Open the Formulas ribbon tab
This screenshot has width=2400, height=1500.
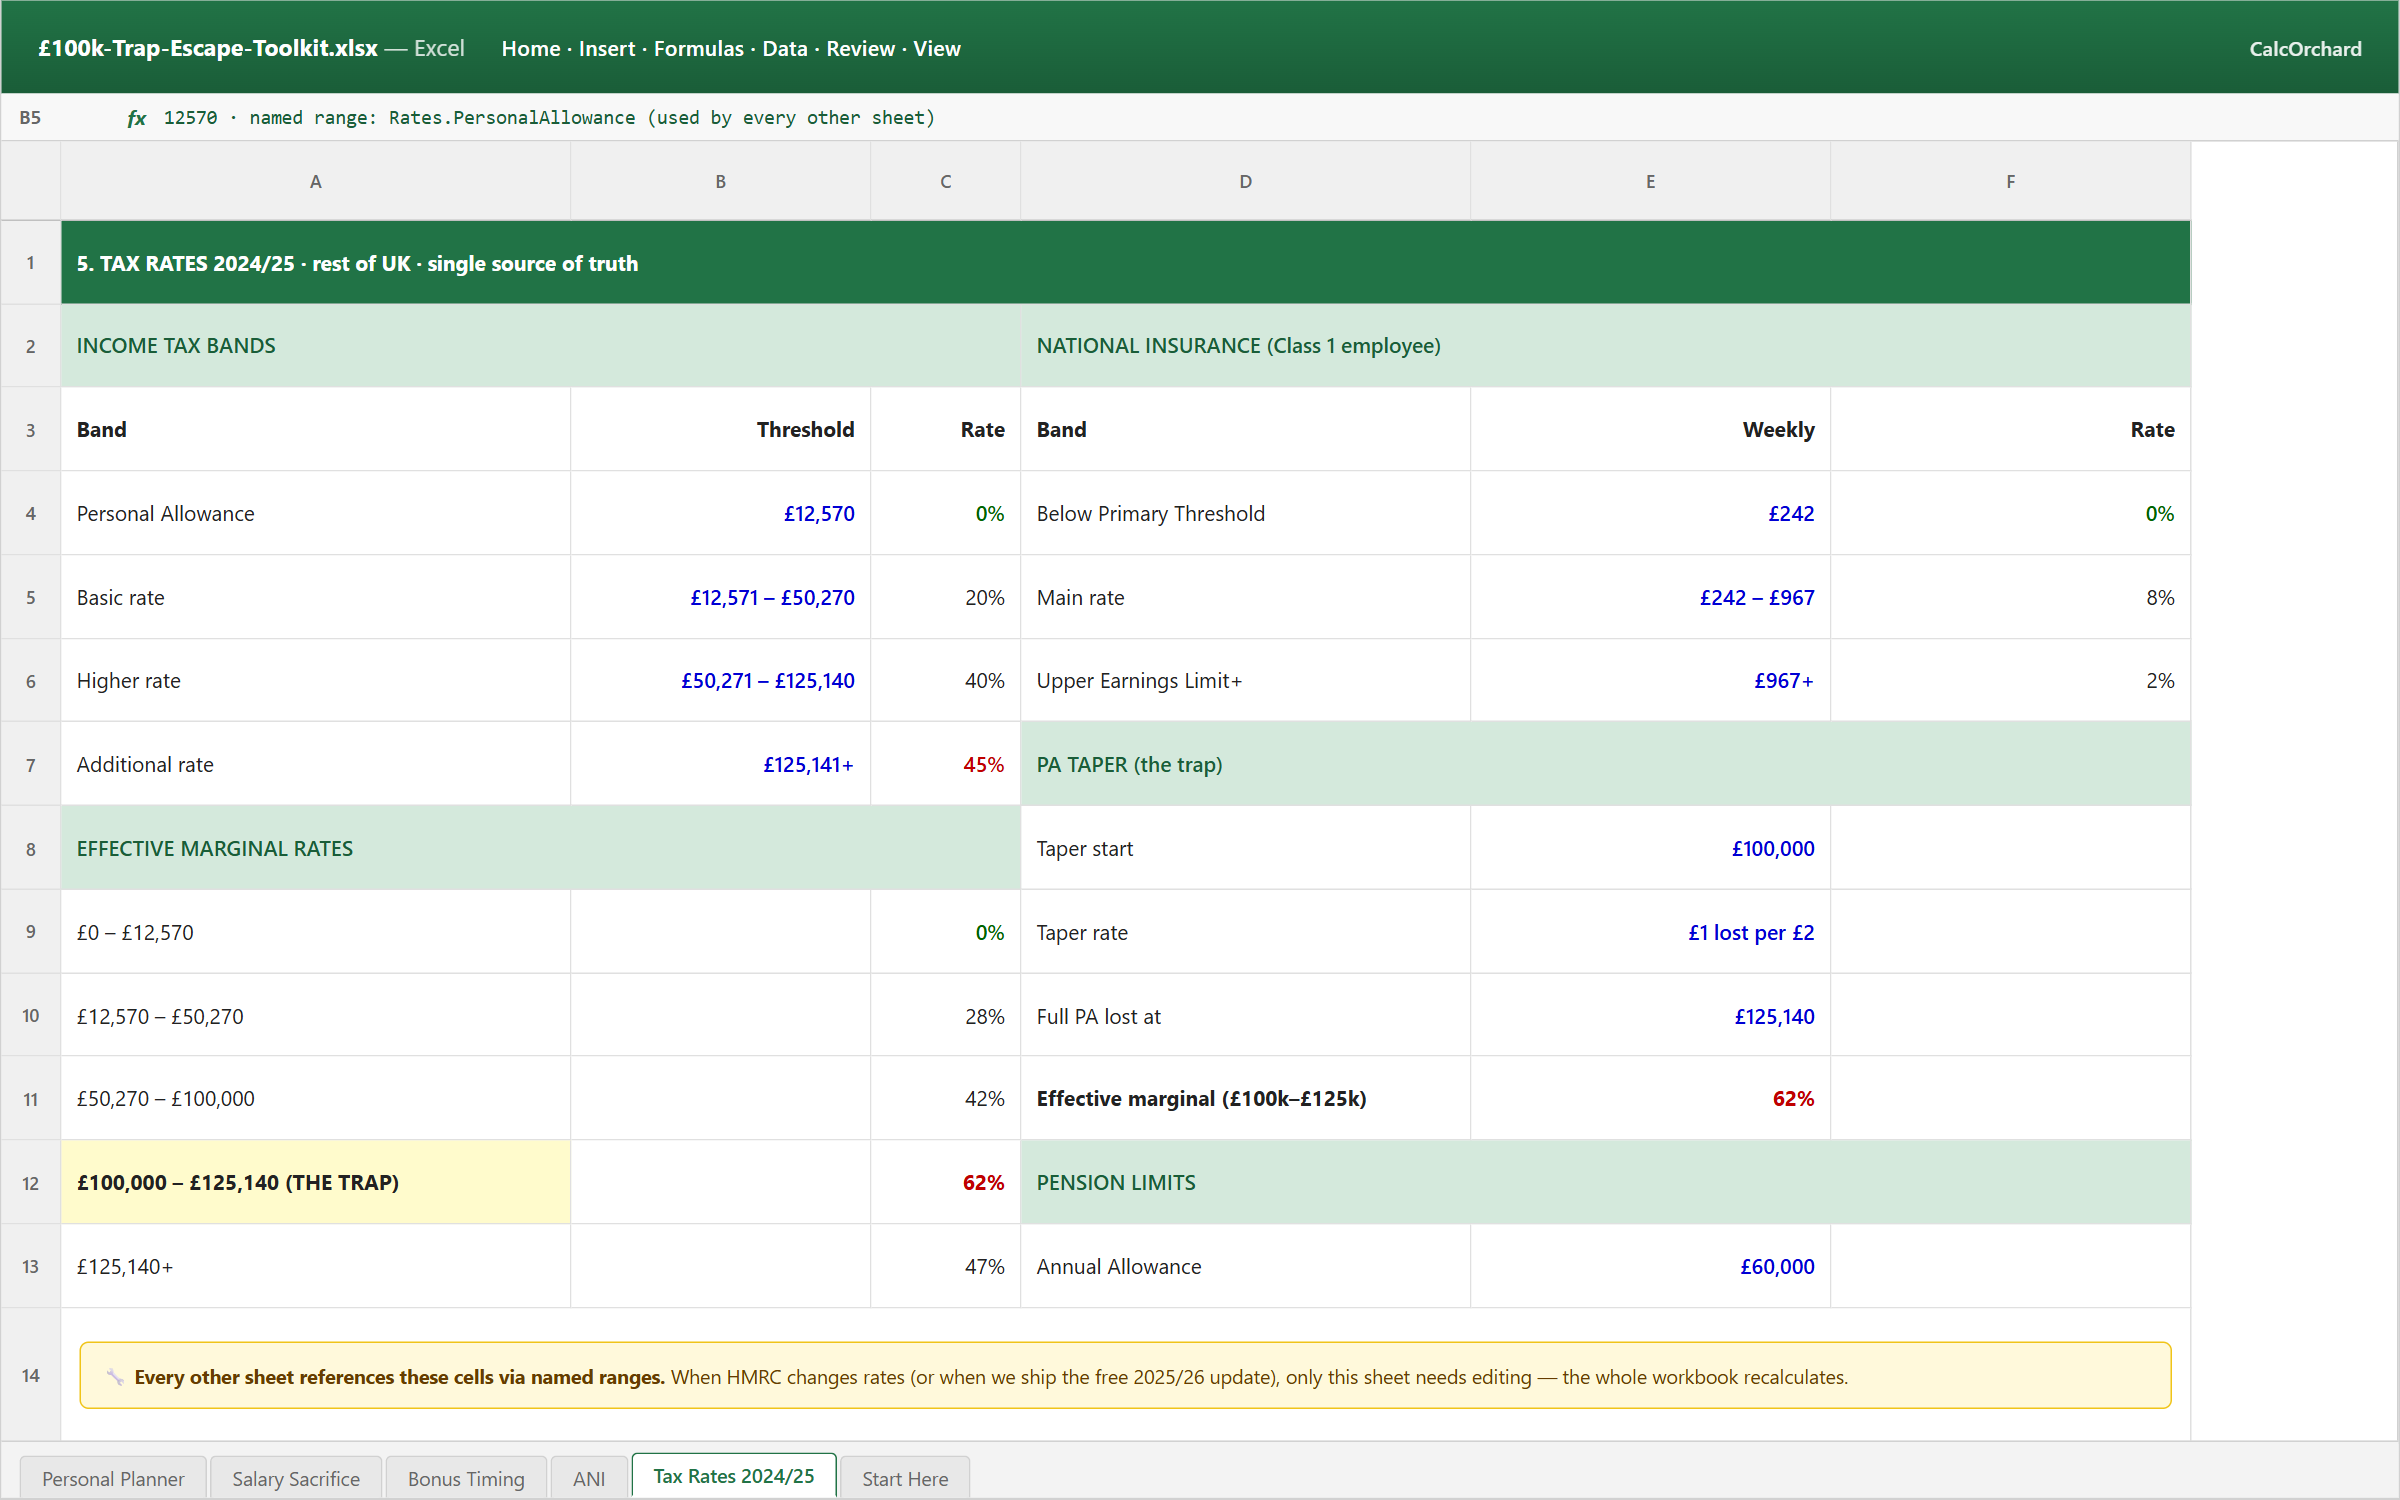(699, 48)
